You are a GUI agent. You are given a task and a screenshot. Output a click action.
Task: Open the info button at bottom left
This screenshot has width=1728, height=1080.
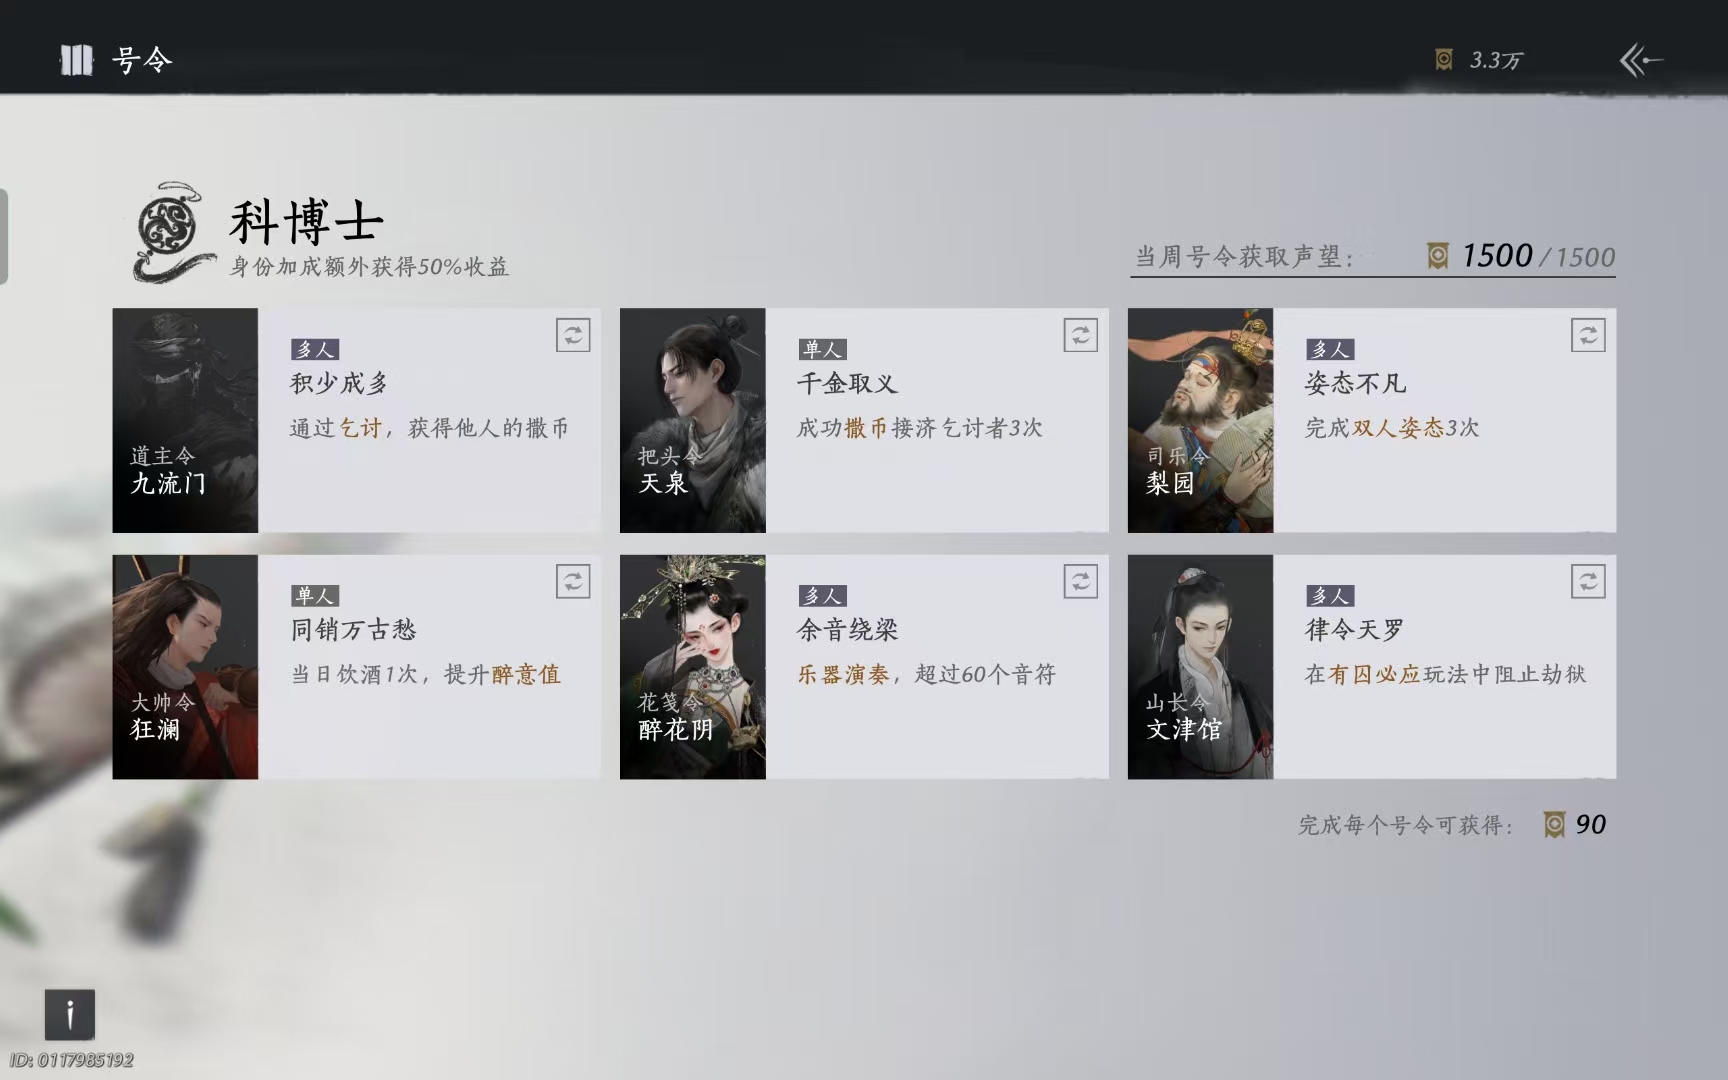click(70, 1015)
